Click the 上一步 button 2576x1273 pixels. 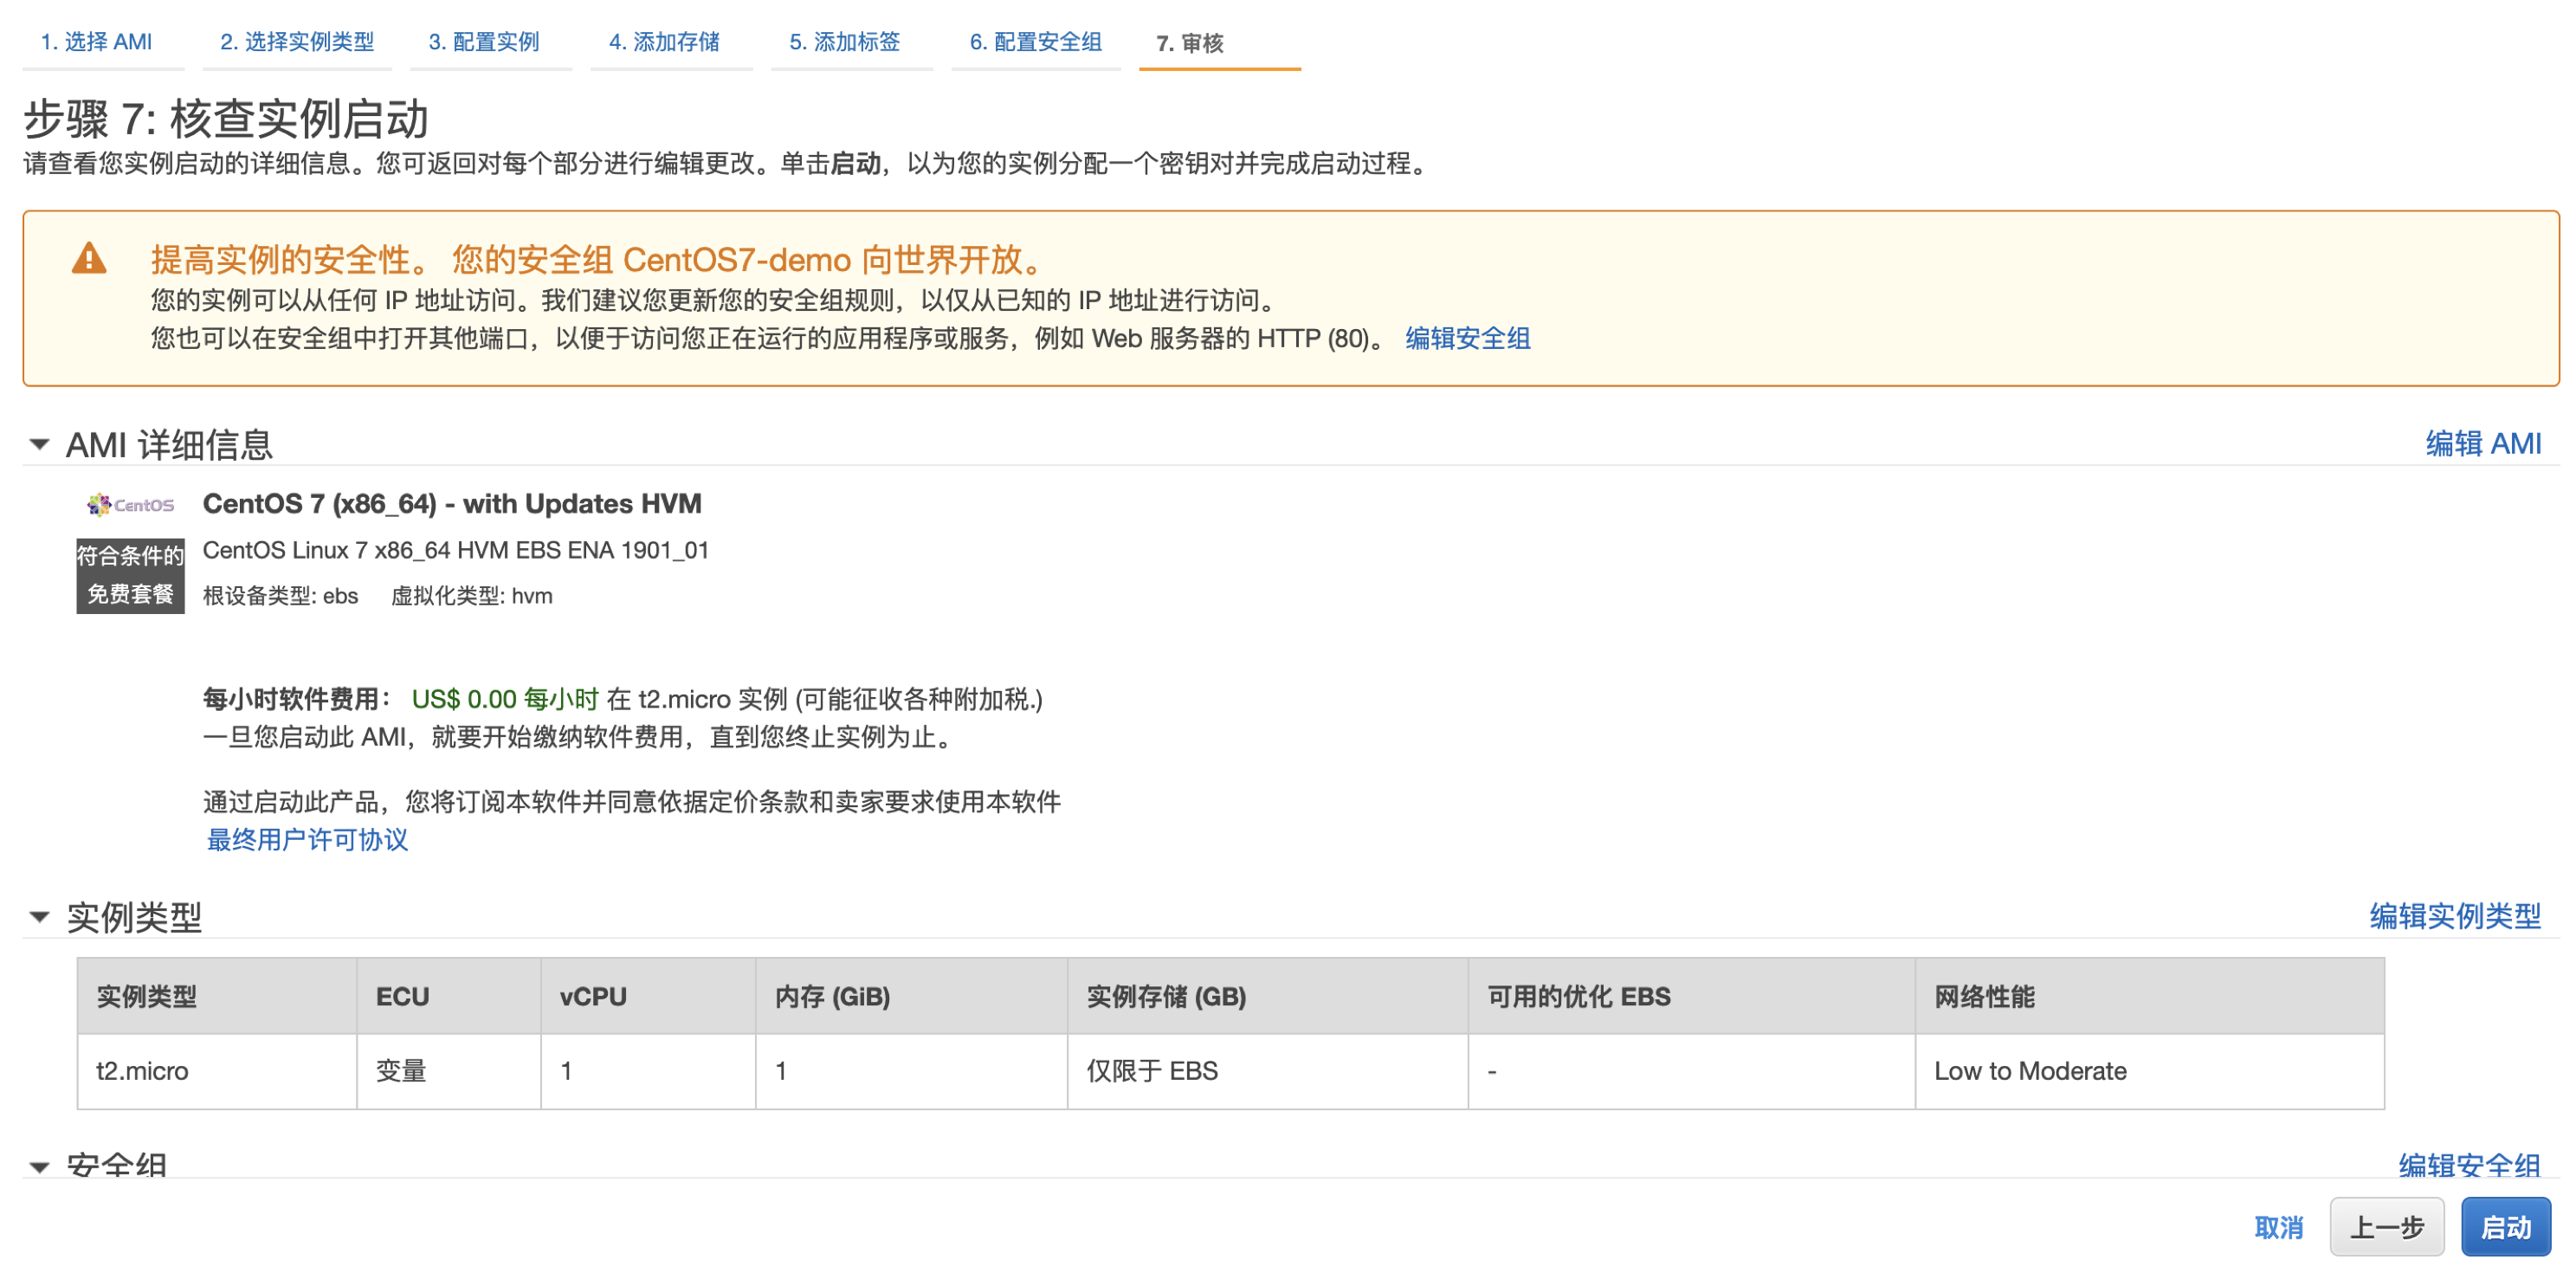(2386, 1226)
